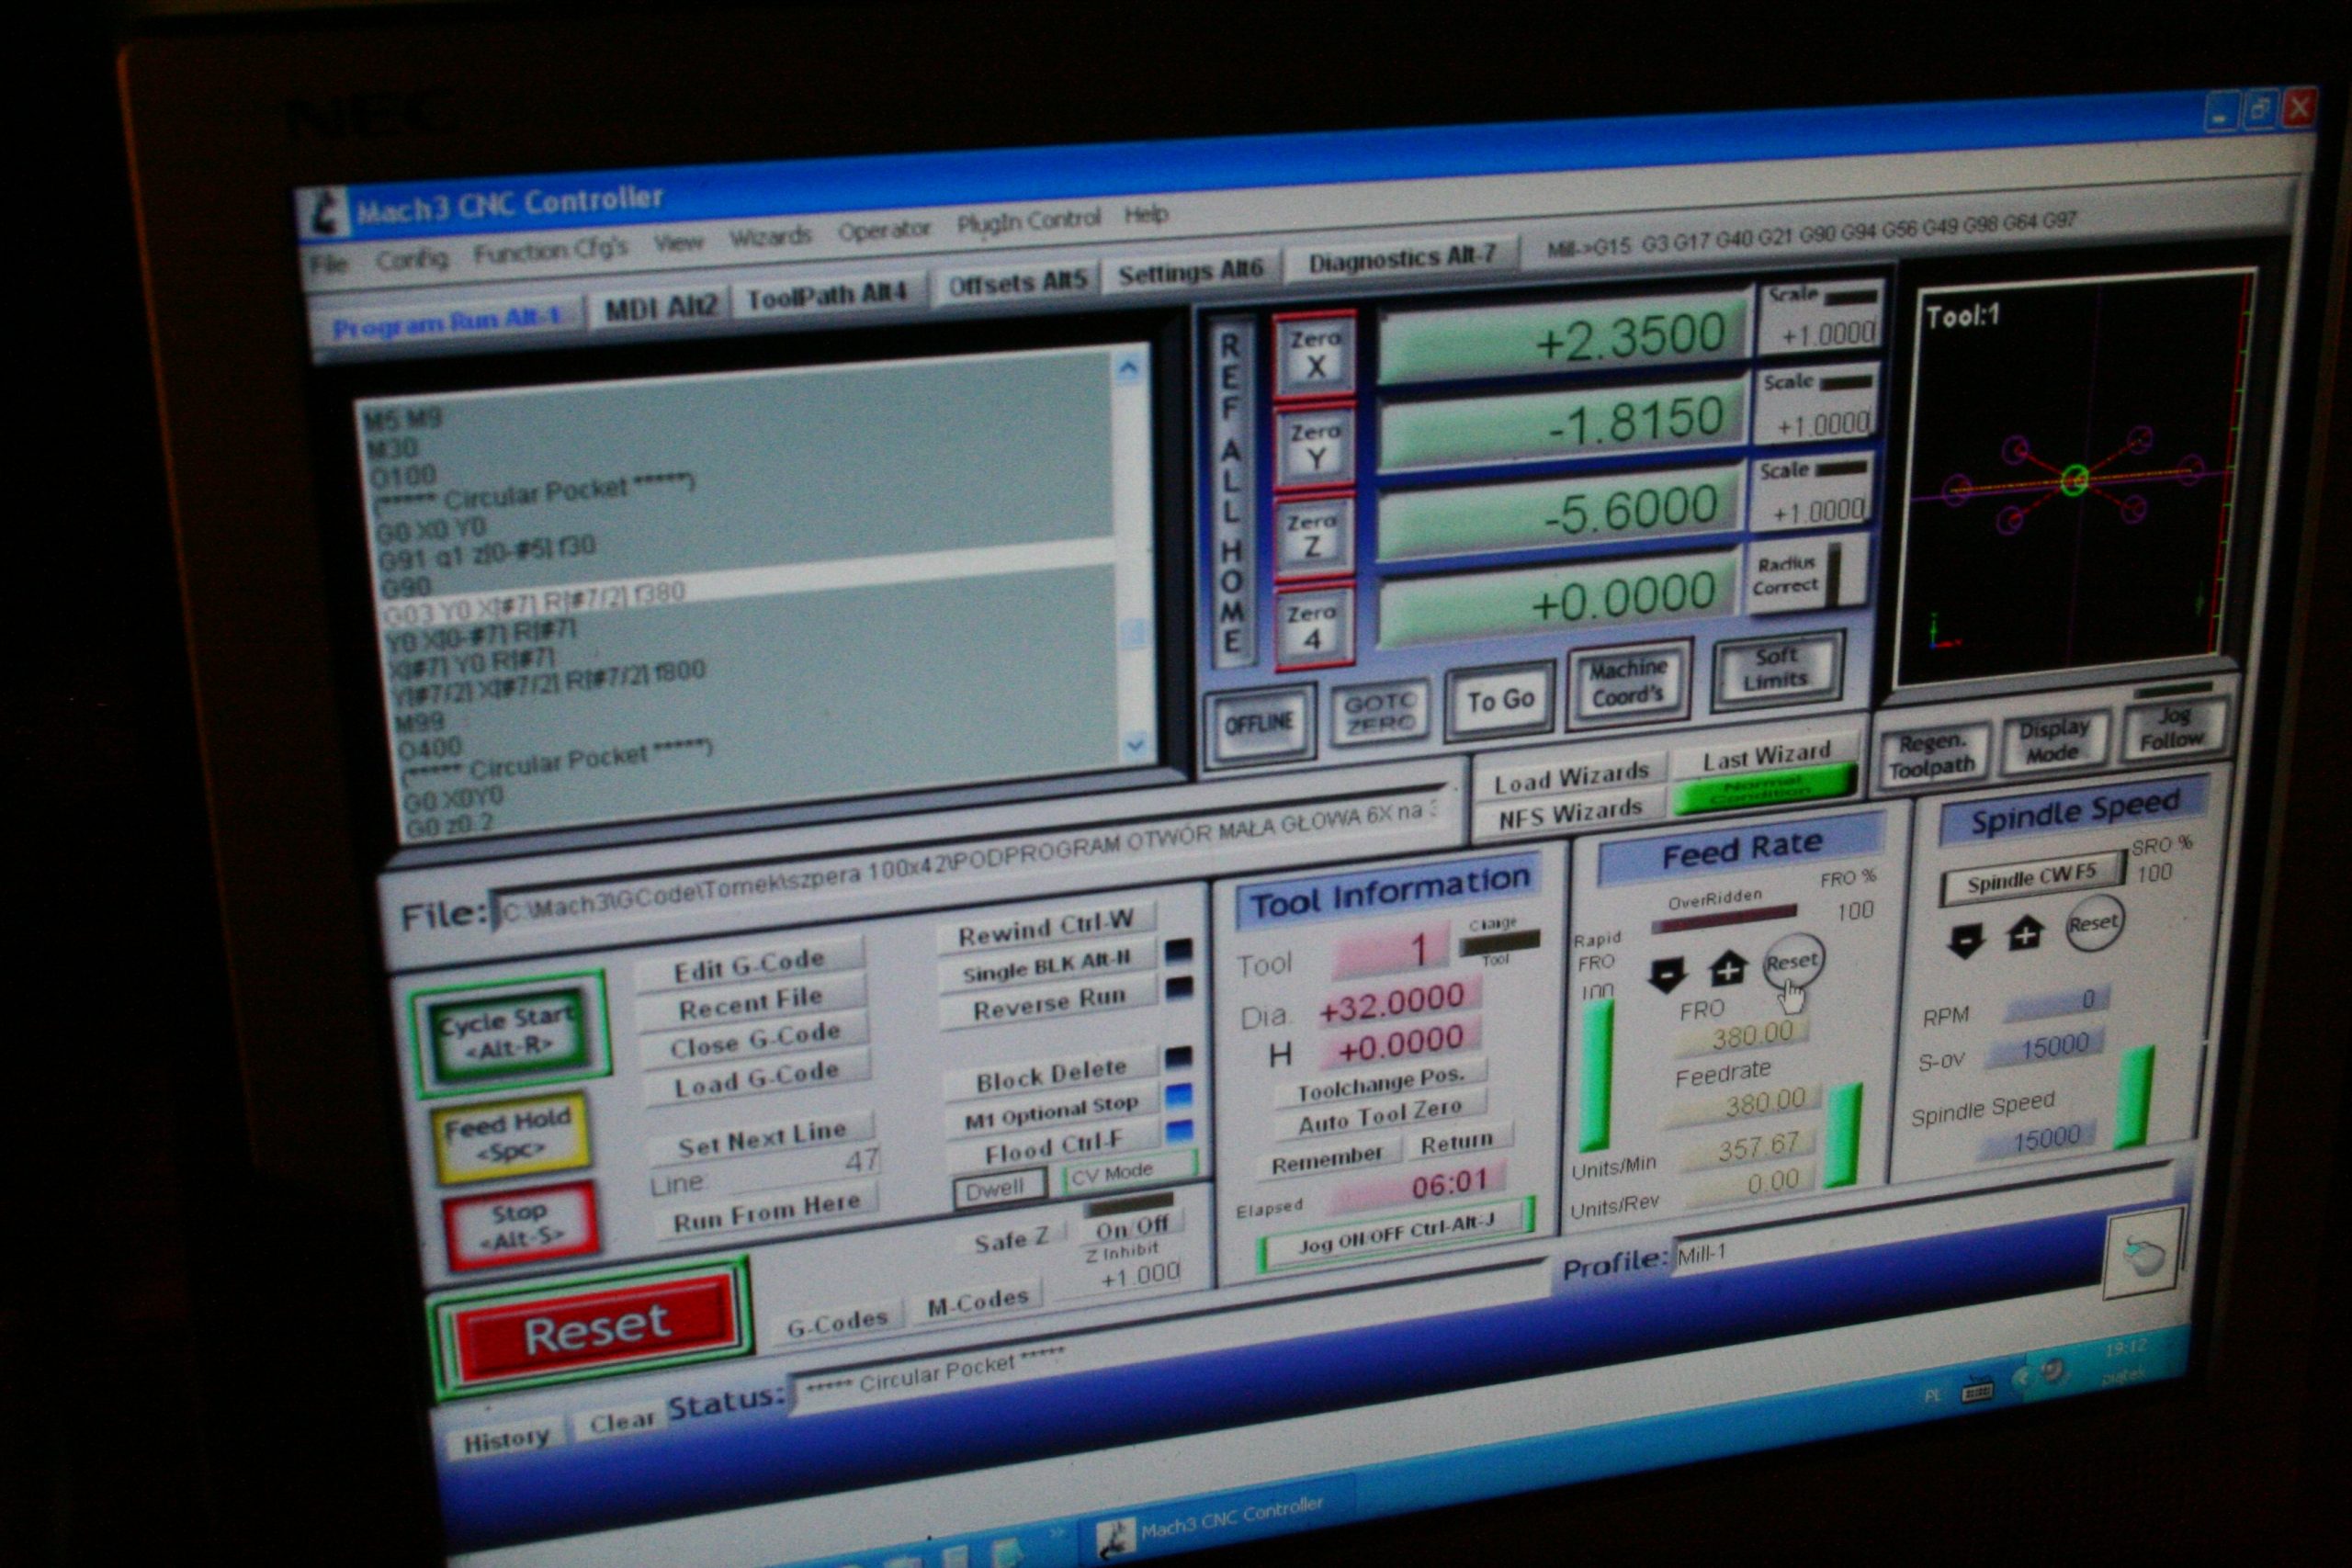Image resolution: width=2352 pixels, height=1568 pixels.
Task: Click the feed rate decrease arrow icon
Action: [x=1667, y=973]
